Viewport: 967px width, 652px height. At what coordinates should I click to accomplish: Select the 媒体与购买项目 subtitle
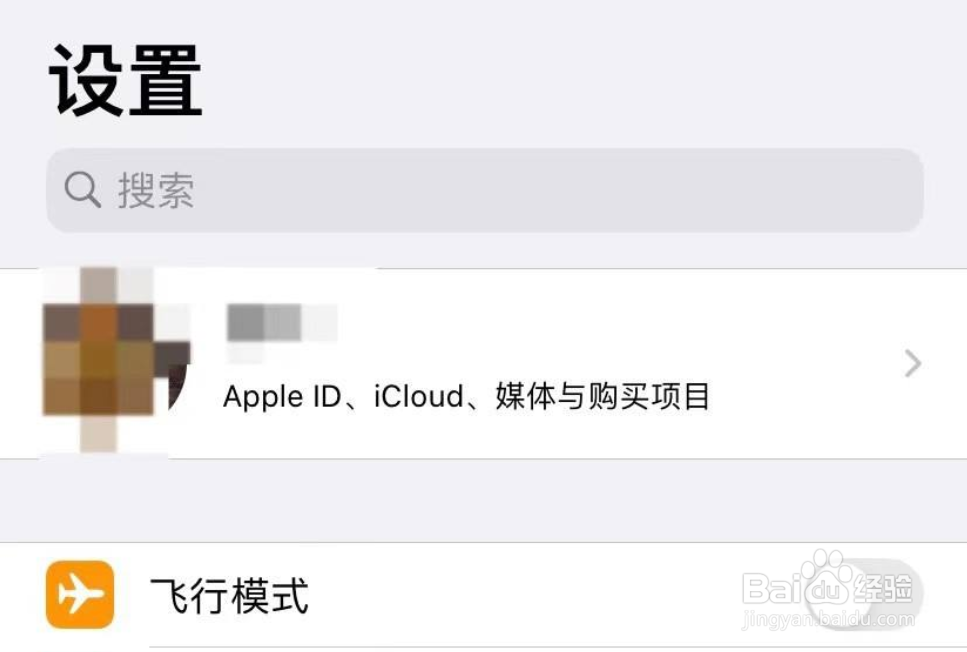603,396
